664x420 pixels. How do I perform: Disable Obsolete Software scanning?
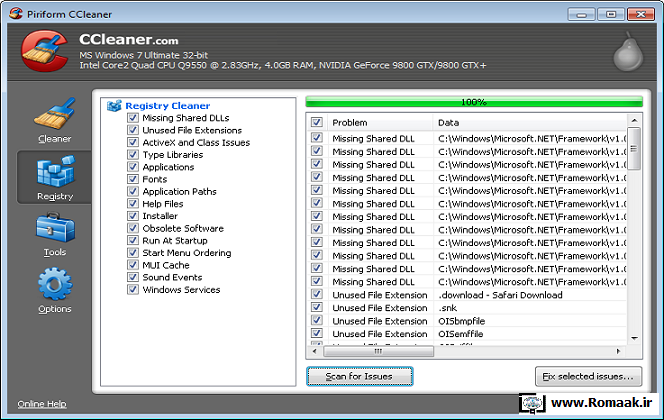133,228
